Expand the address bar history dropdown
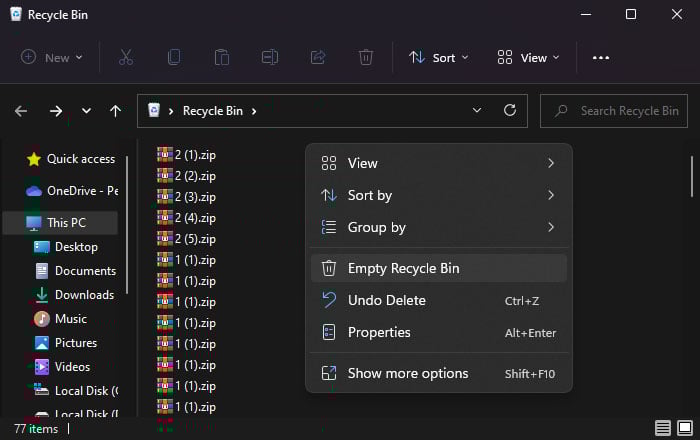The image size is (700, 440). (477, 111)
